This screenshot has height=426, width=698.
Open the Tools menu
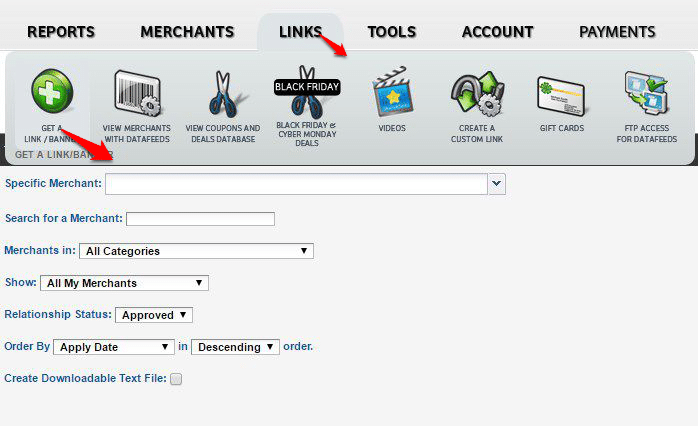pyautogui.click(x=392, y=32)
